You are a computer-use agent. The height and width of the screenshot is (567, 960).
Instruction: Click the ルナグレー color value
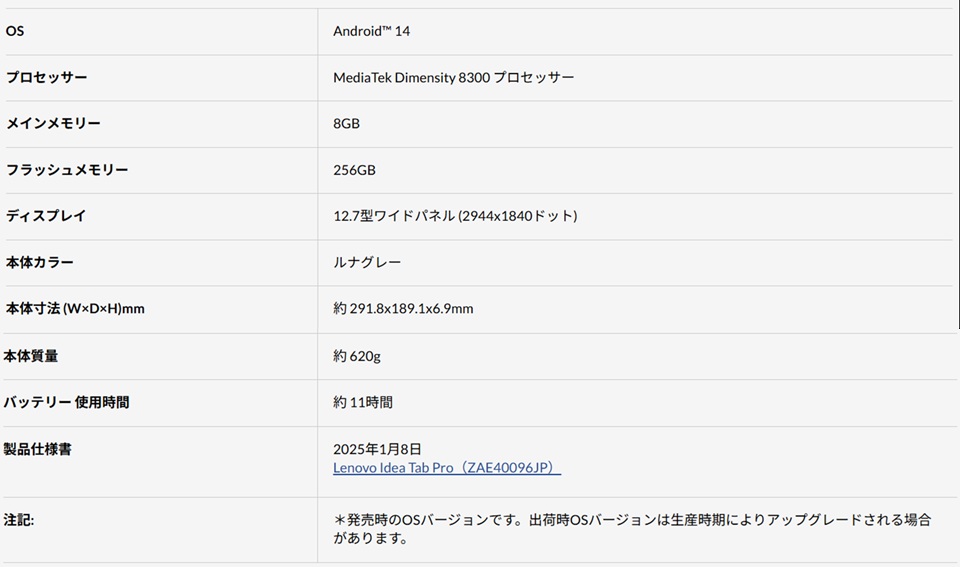[367, 262]
